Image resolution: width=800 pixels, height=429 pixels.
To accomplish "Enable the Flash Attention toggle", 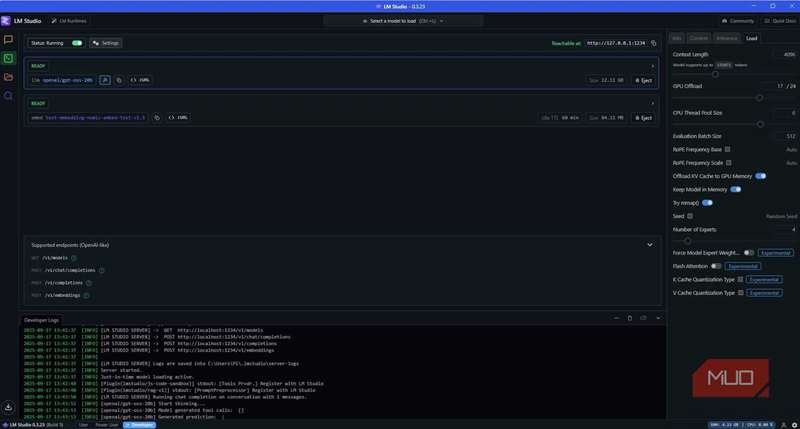I will click(716, 267).
